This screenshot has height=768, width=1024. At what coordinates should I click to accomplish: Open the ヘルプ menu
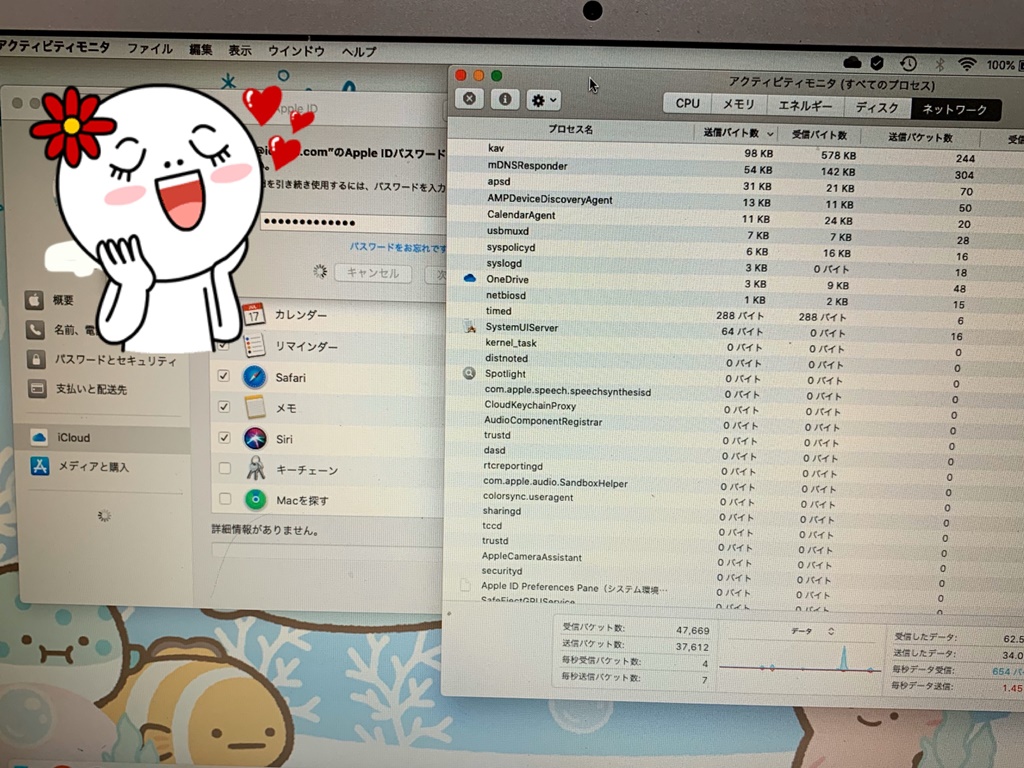(x=359, y=52)
